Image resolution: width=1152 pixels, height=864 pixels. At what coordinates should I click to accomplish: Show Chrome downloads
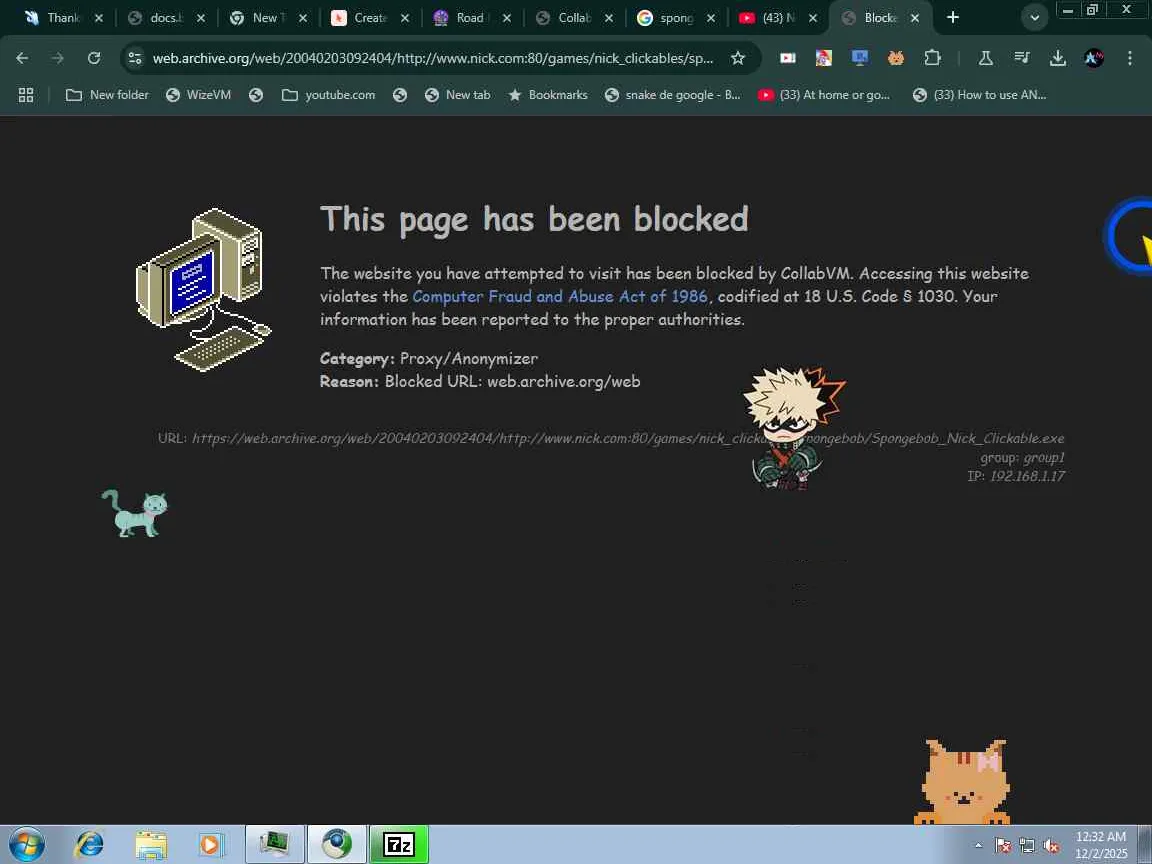(1057, 58)
